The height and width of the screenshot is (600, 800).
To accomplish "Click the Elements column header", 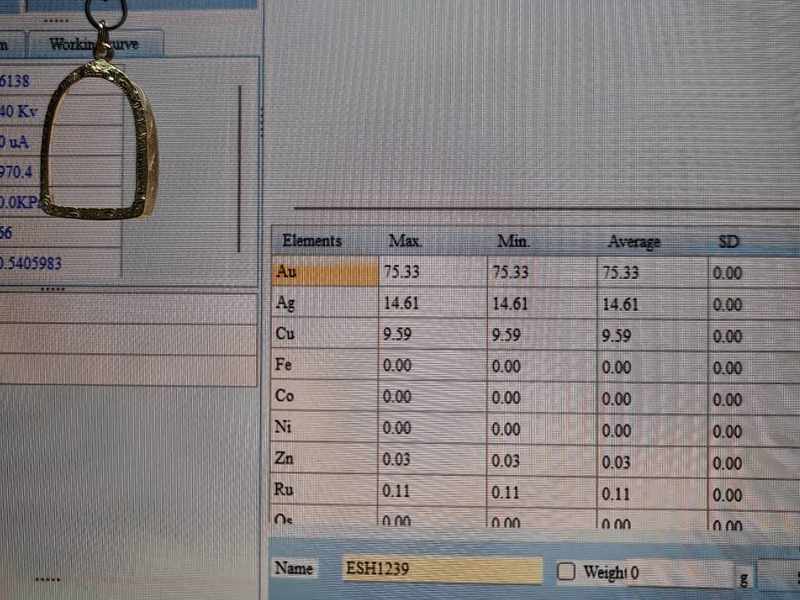I will tap(312, 241).
